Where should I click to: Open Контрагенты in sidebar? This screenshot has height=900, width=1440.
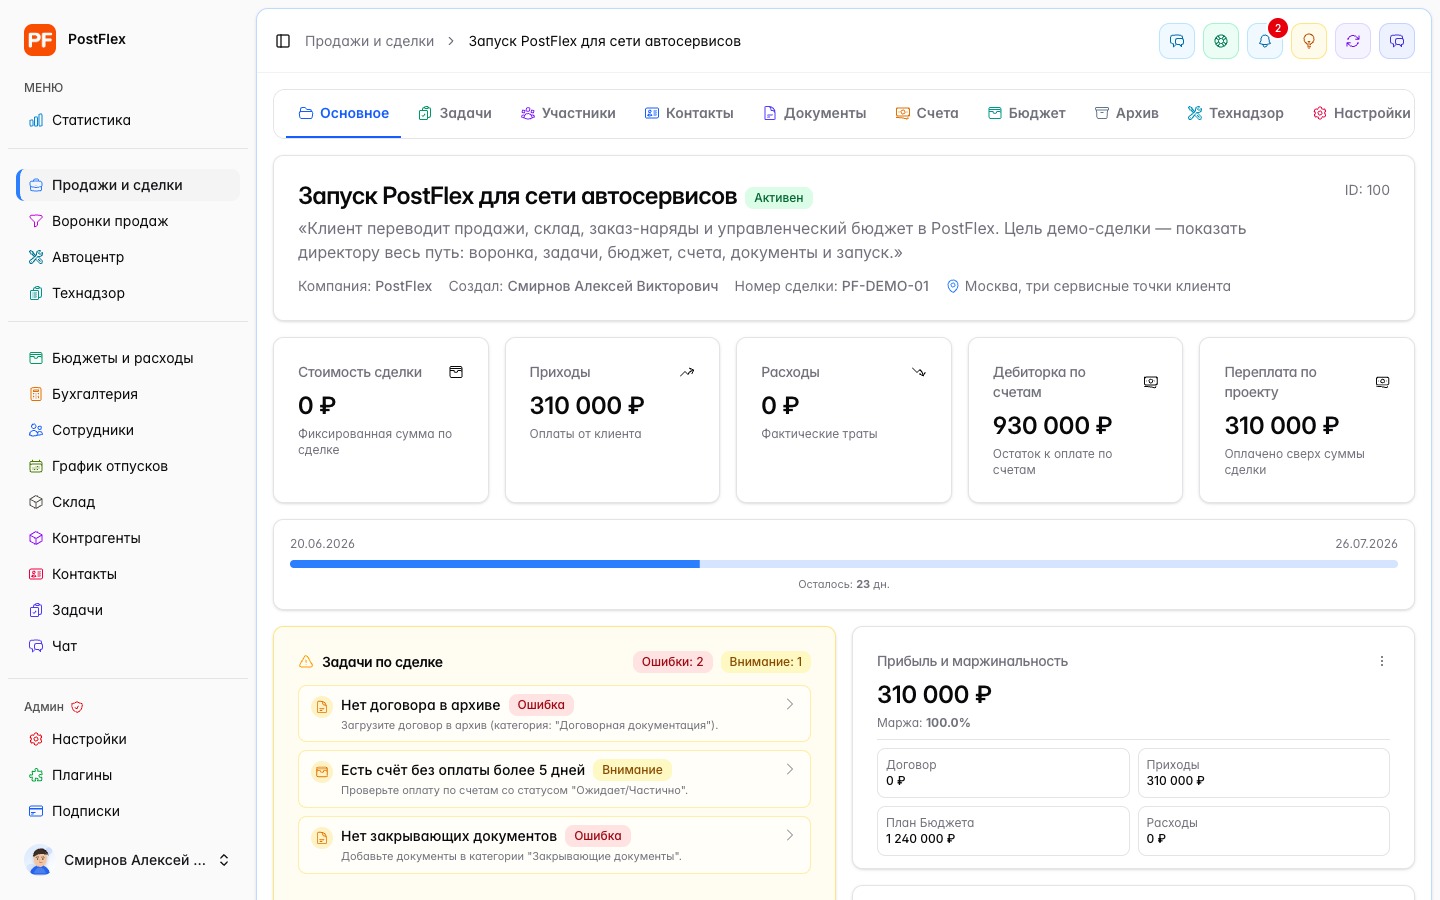[x=128, y=538]
